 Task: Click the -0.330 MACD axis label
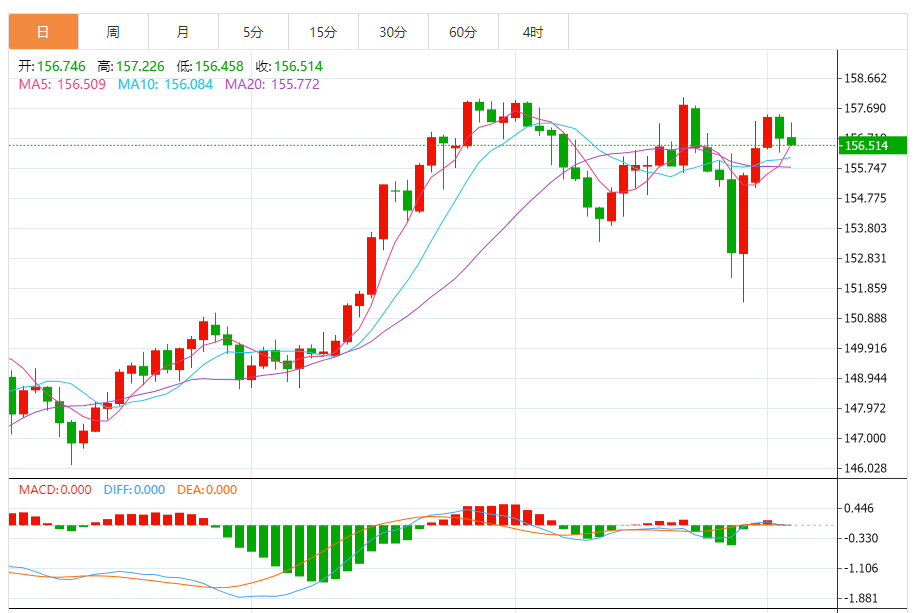point(861,538)
